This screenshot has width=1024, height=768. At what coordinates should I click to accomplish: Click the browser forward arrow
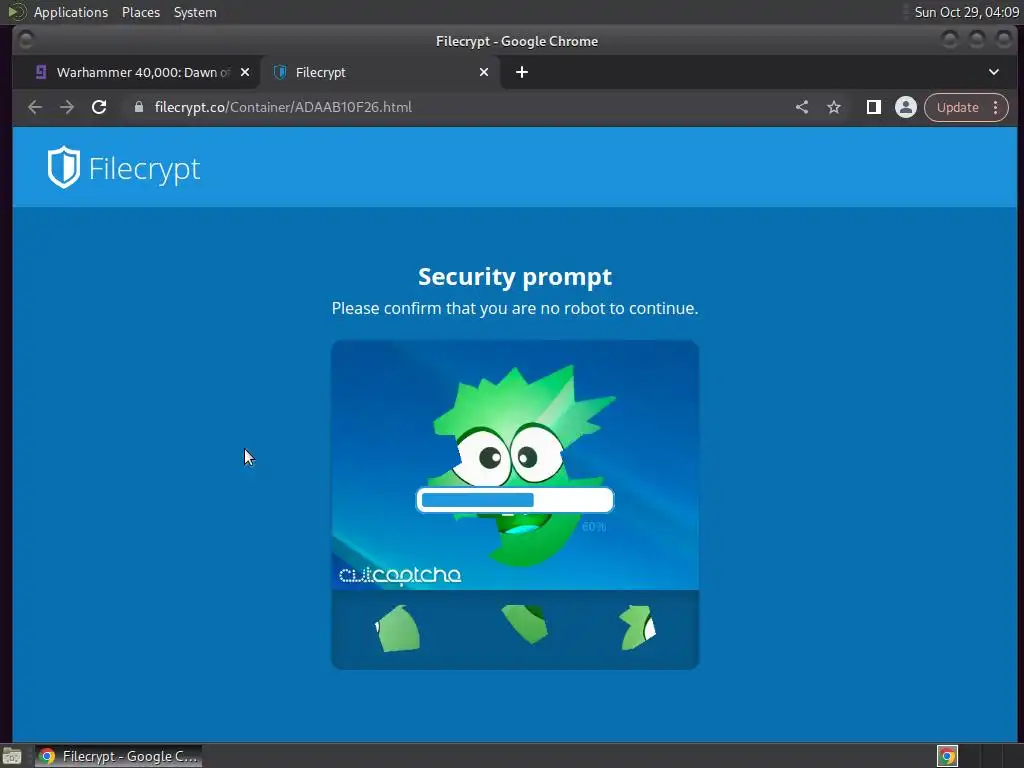click(x=67, y=107)
